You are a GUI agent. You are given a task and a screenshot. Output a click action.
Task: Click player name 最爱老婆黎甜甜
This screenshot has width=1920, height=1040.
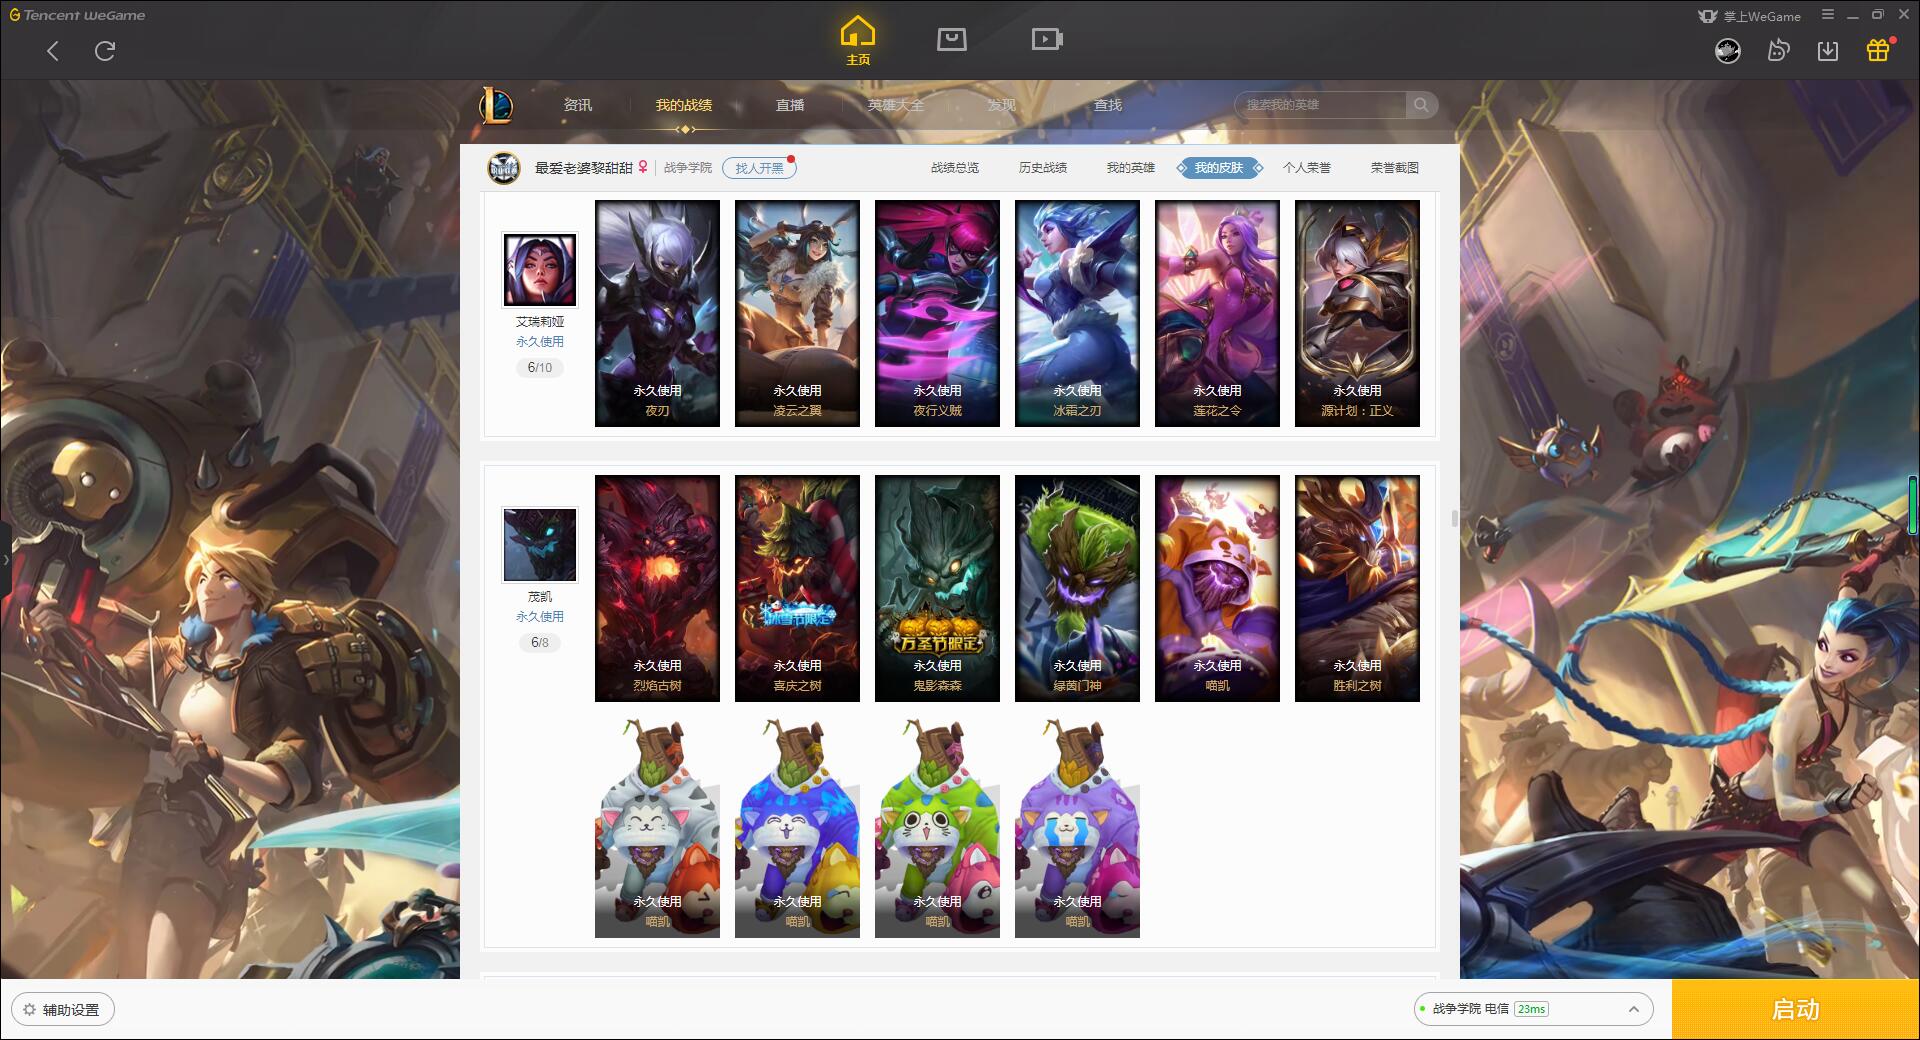click(583, 168)
